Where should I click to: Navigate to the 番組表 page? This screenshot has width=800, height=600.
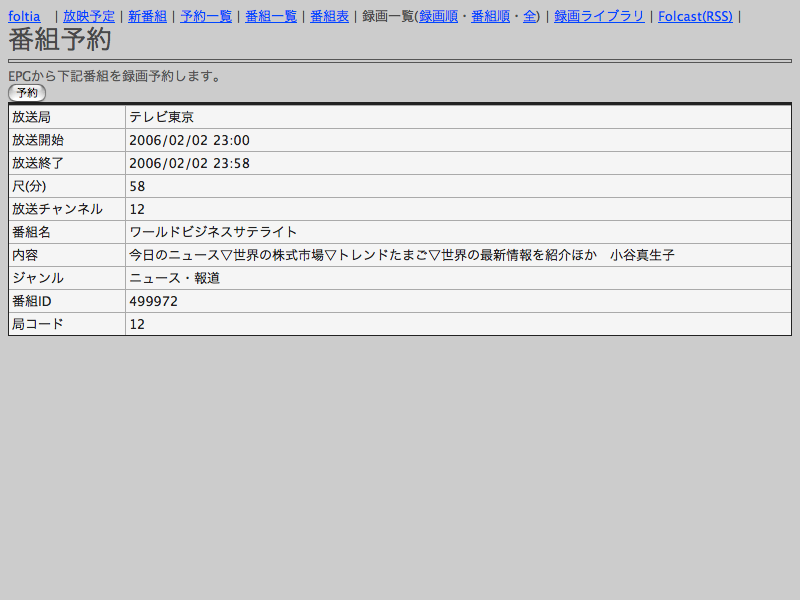(329, 16)
